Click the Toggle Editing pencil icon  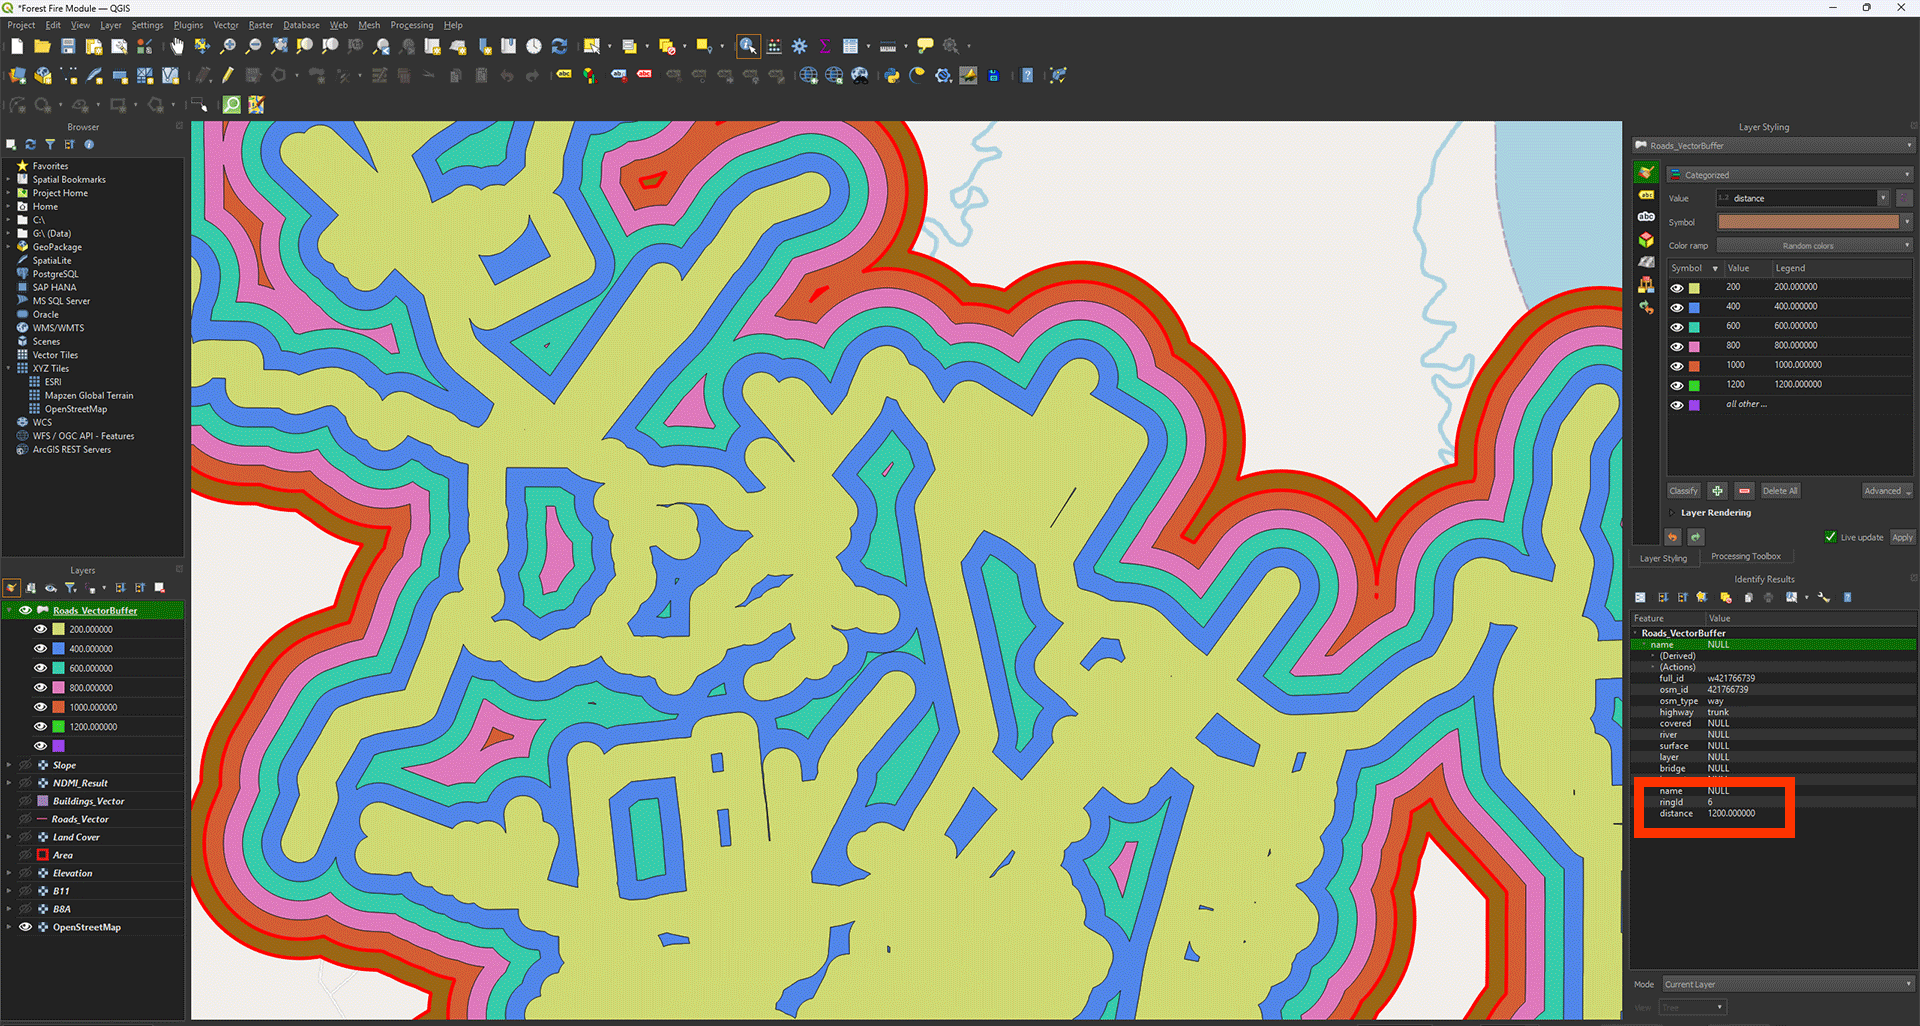pyautogui.click(x=228, y=76)
